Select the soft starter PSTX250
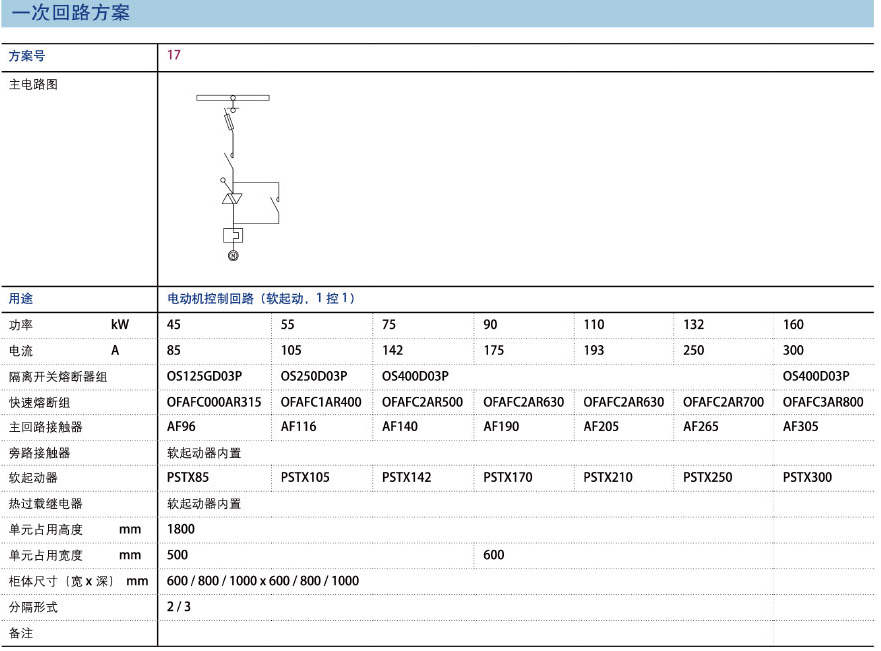 707,477
